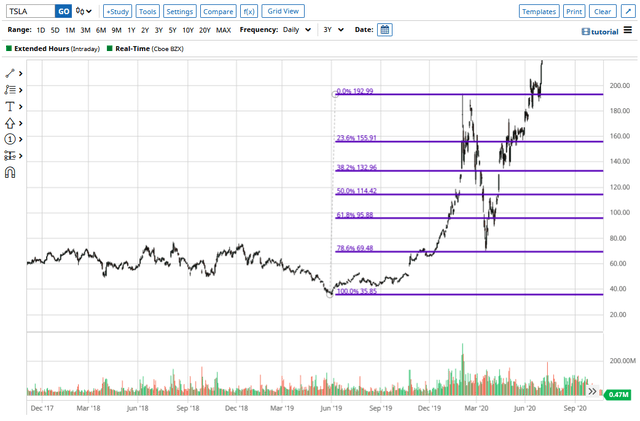640x421 pixels.
Task: Open candlestick chart type selector
Action: pyautogui.click(x=84, y=11)
